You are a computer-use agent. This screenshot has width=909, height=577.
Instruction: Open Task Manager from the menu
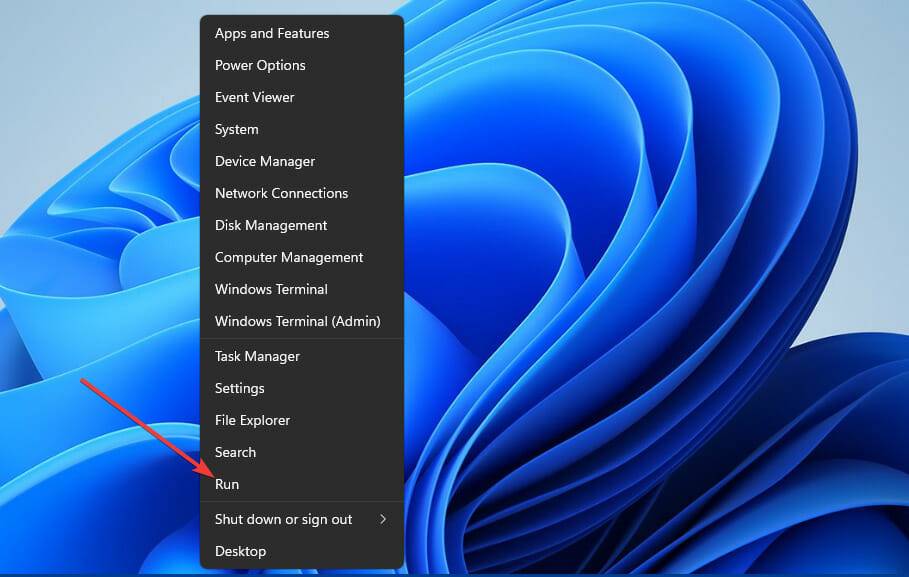pos(301,356)
